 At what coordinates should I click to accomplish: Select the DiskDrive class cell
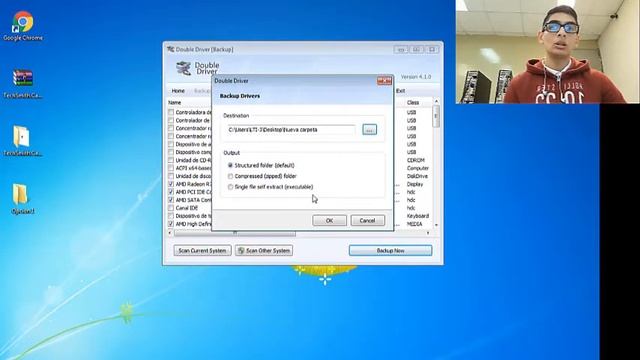tap(417, 176)
